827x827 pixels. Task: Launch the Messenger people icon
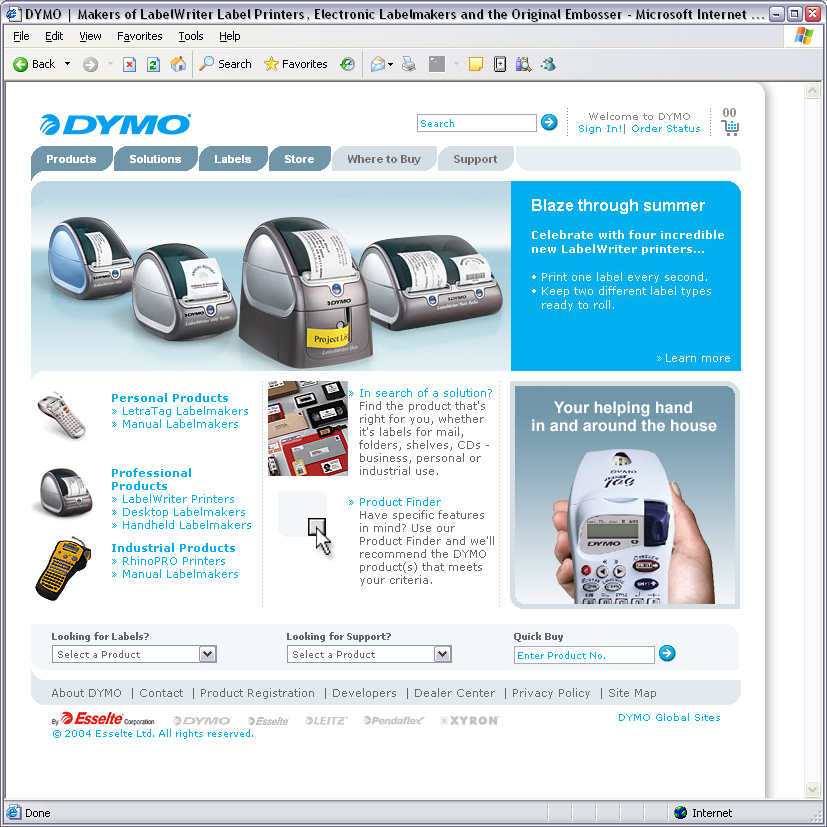549,64
